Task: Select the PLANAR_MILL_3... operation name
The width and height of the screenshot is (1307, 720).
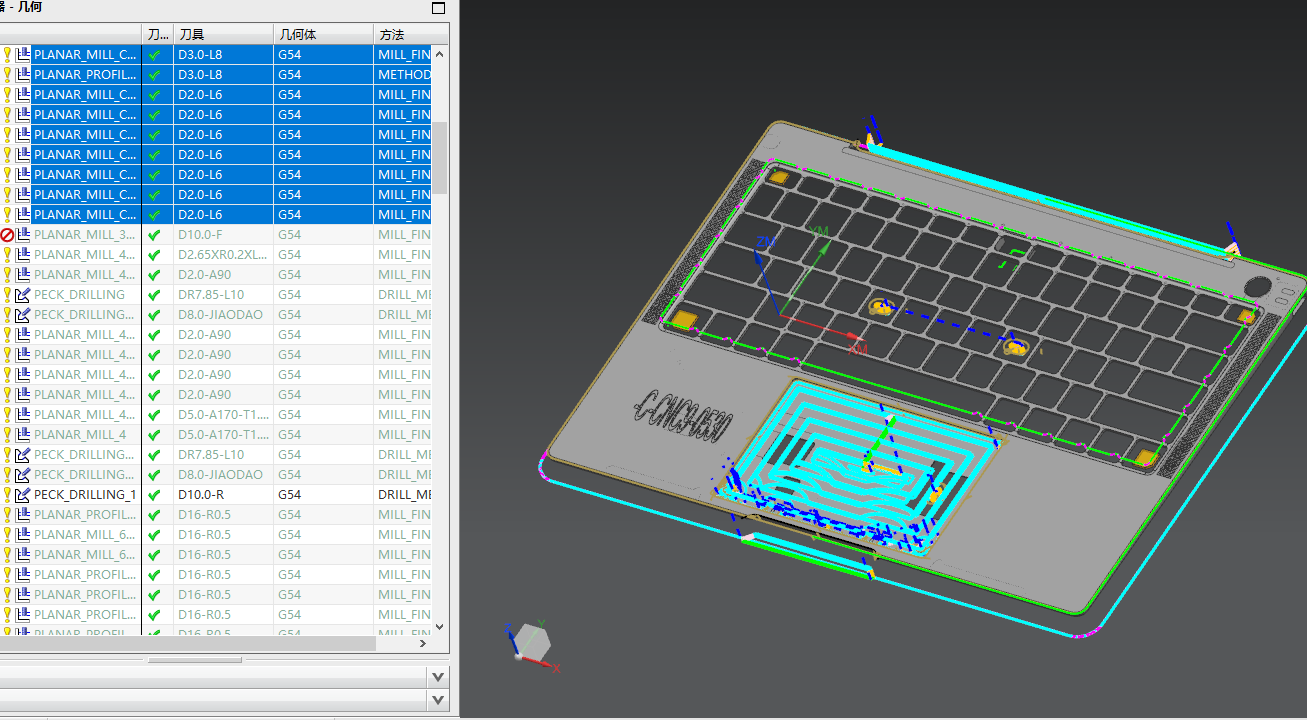Action: 85,235
